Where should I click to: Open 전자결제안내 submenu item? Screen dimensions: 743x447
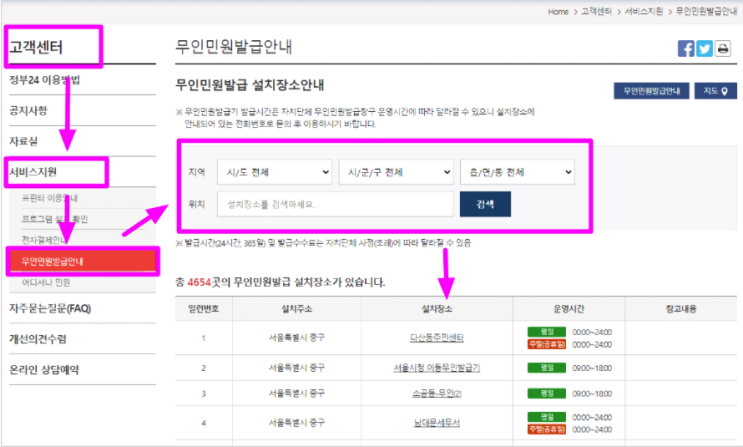coord(45,240)
